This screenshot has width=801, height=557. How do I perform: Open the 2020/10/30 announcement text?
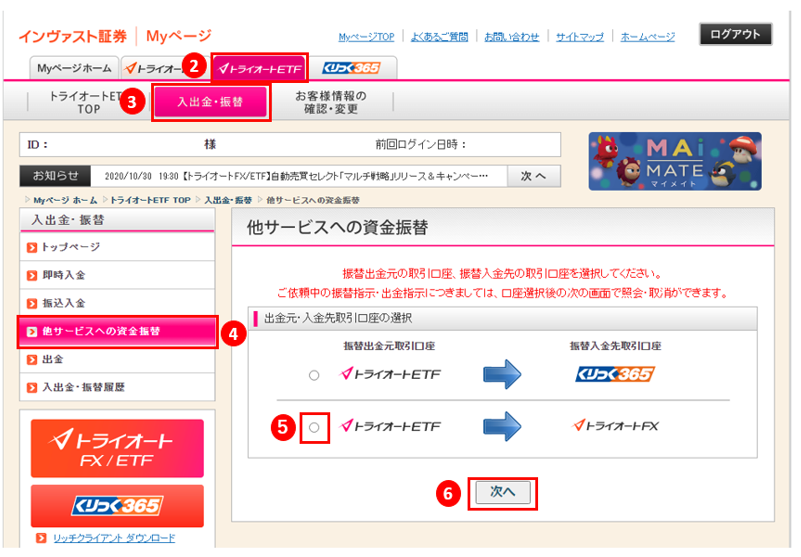coord(296,176)
